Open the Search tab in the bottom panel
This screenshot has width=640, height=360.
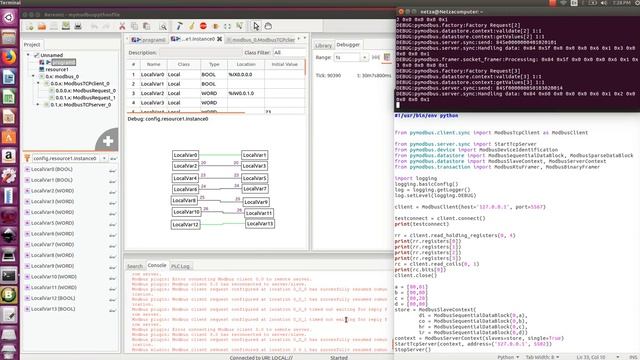(x=135, y=266)
